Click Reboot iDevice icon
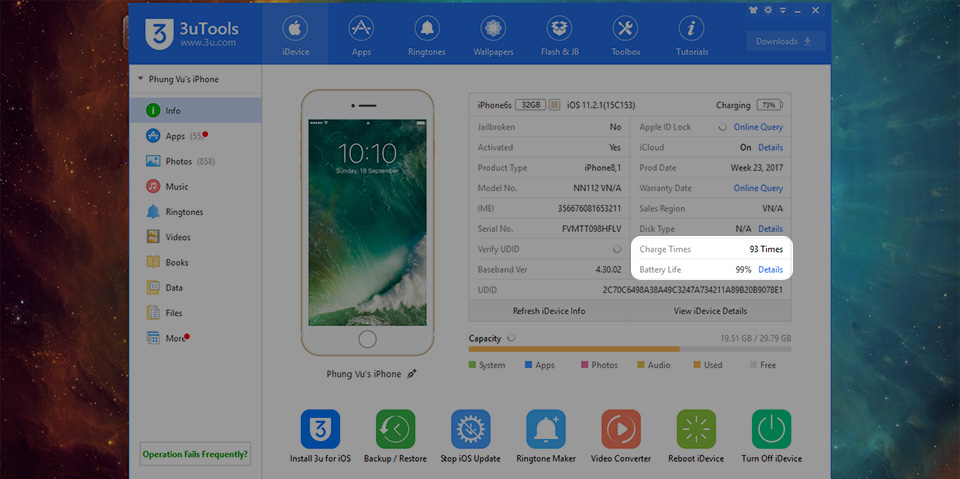Viewport: 960px width, 479px height. [696, 429]
